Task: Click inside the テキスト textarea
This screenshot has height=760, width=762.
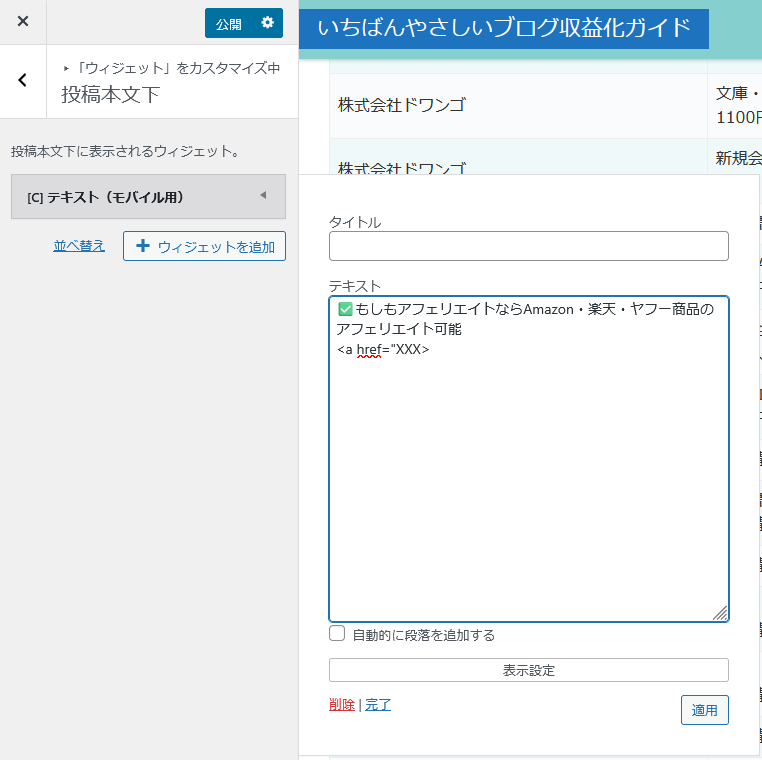Action: (528, 480)
